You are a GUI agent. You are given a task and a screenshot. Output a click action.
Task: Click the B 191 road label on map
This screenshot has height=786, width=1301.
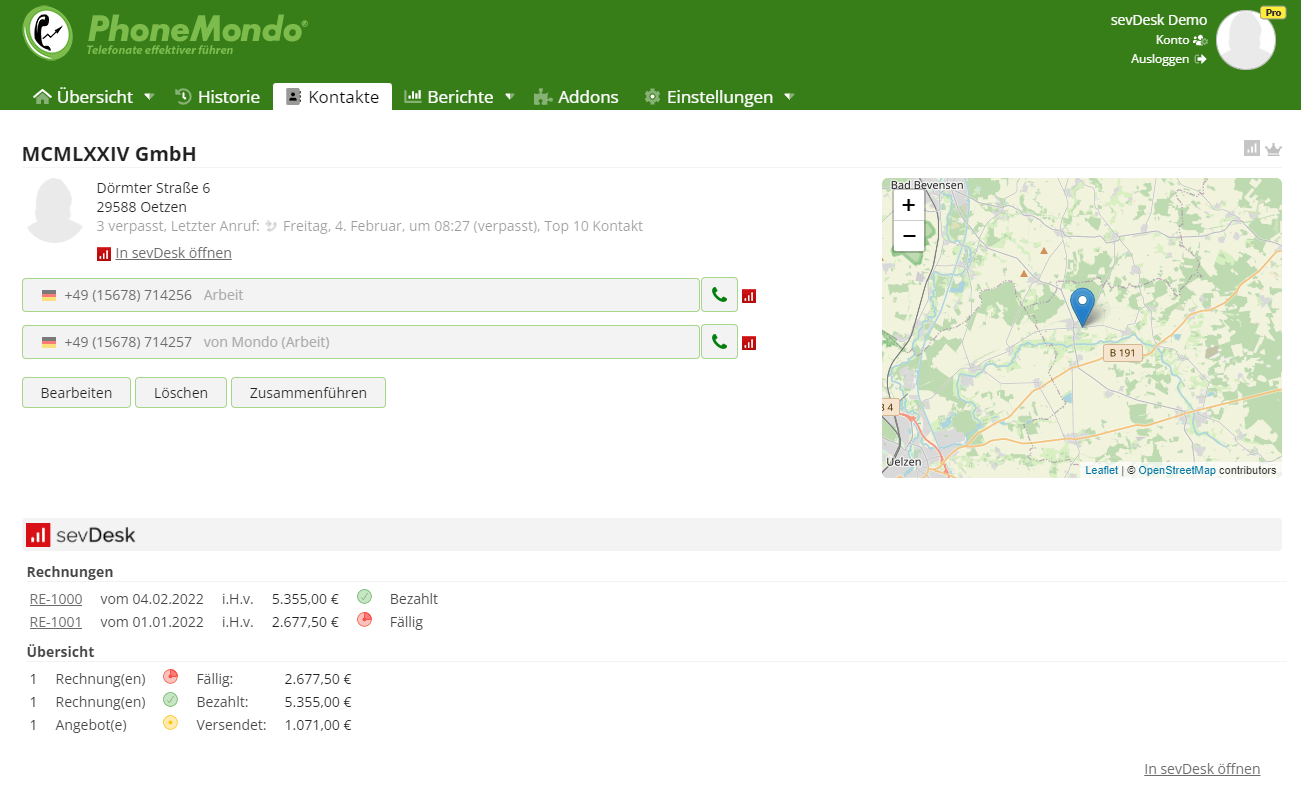click(1123, 353)
